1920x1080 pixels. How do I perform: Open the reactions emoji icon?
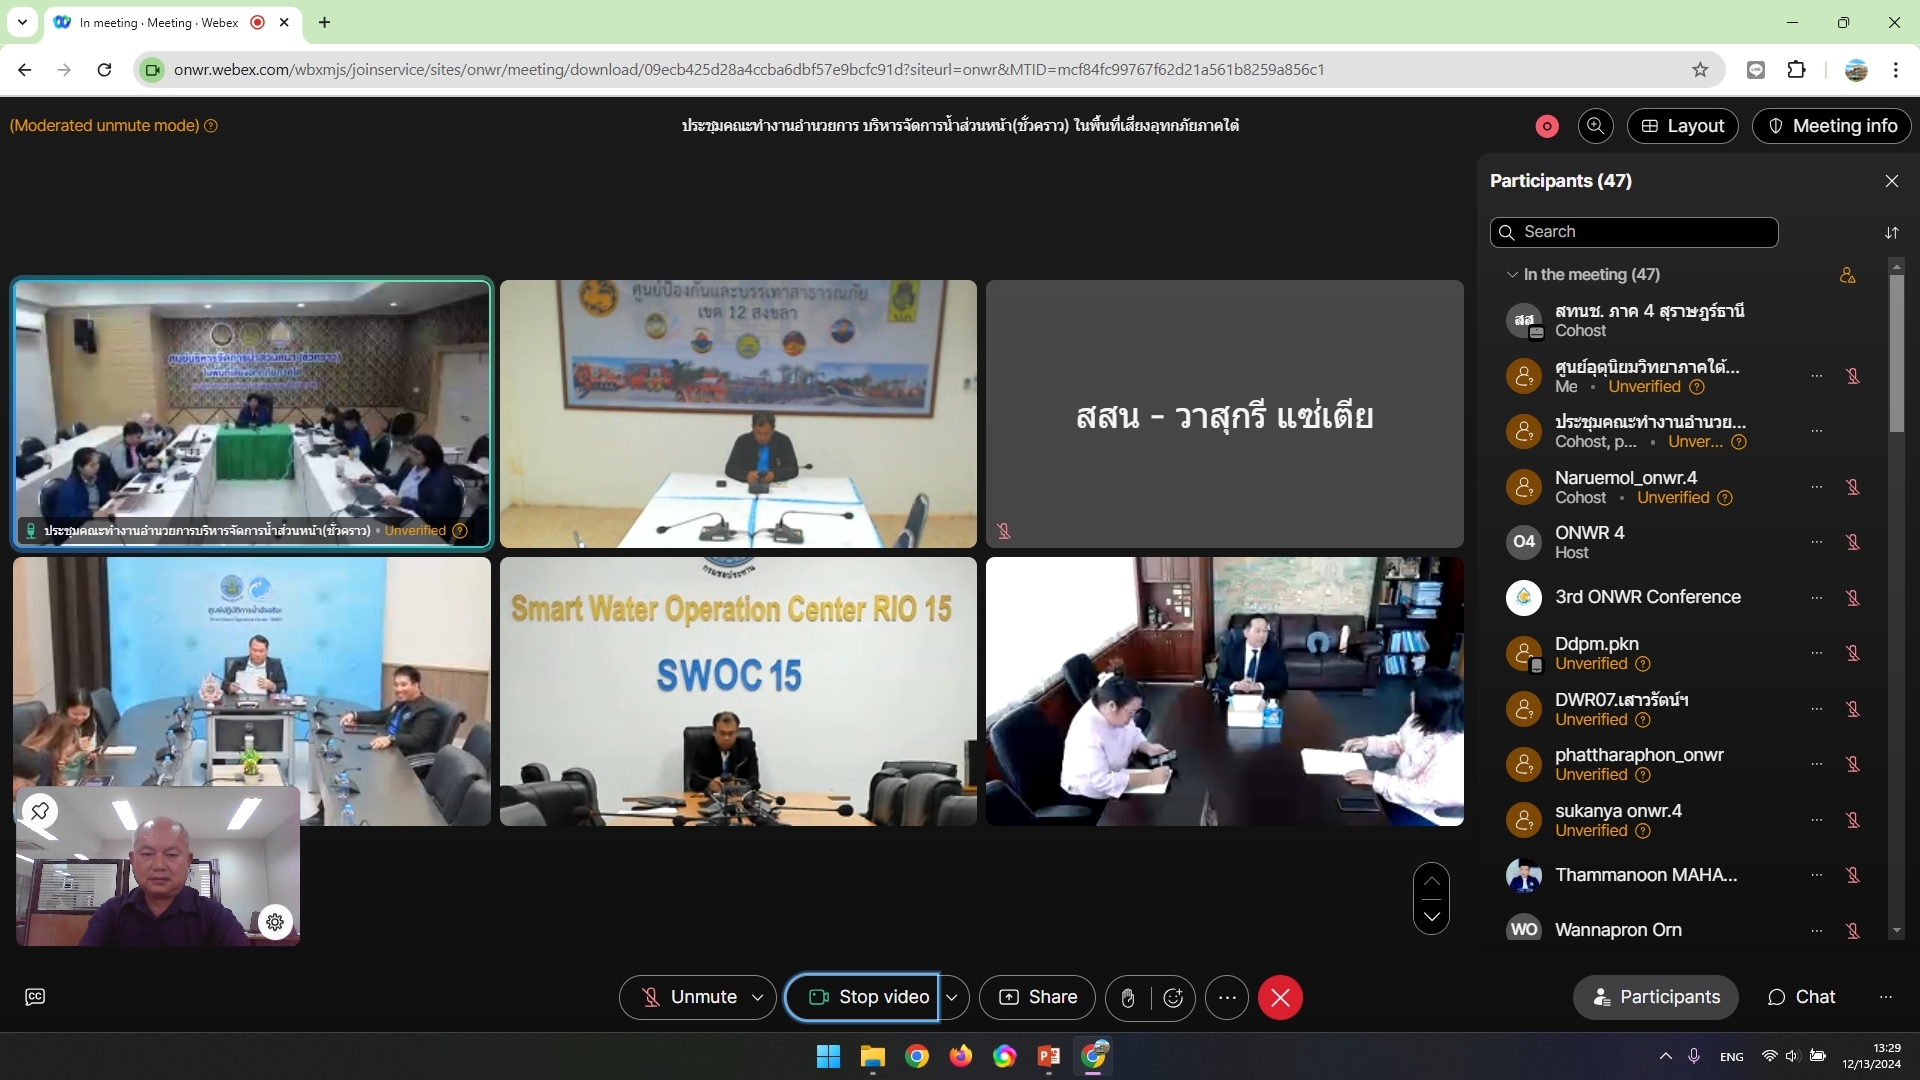point(1174,998)
